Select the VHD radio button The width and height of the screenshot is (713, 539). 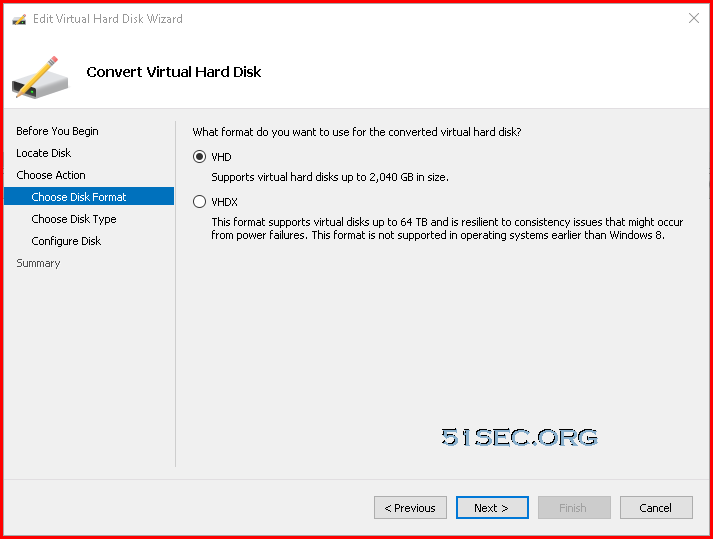[x=199, y=157]
